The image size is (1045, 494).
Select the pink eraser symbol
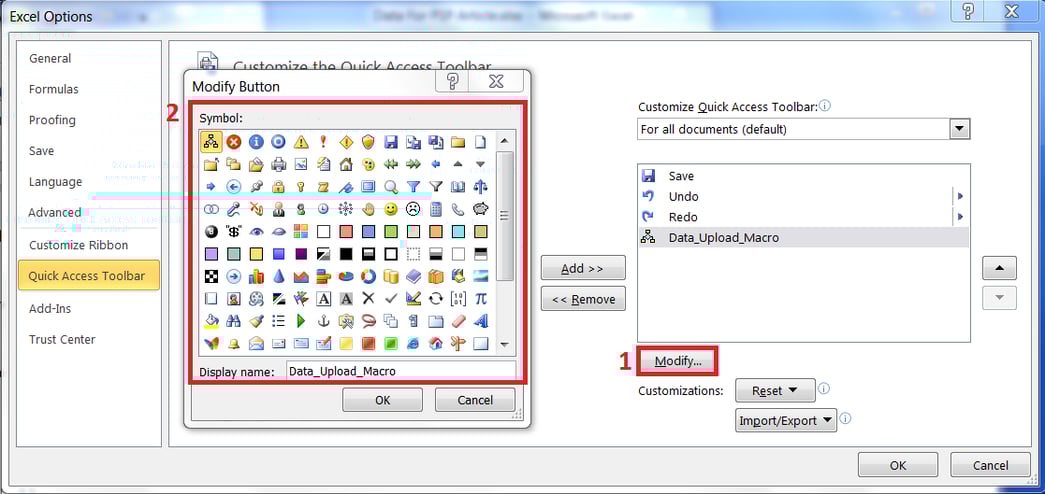tap(458, 321)
